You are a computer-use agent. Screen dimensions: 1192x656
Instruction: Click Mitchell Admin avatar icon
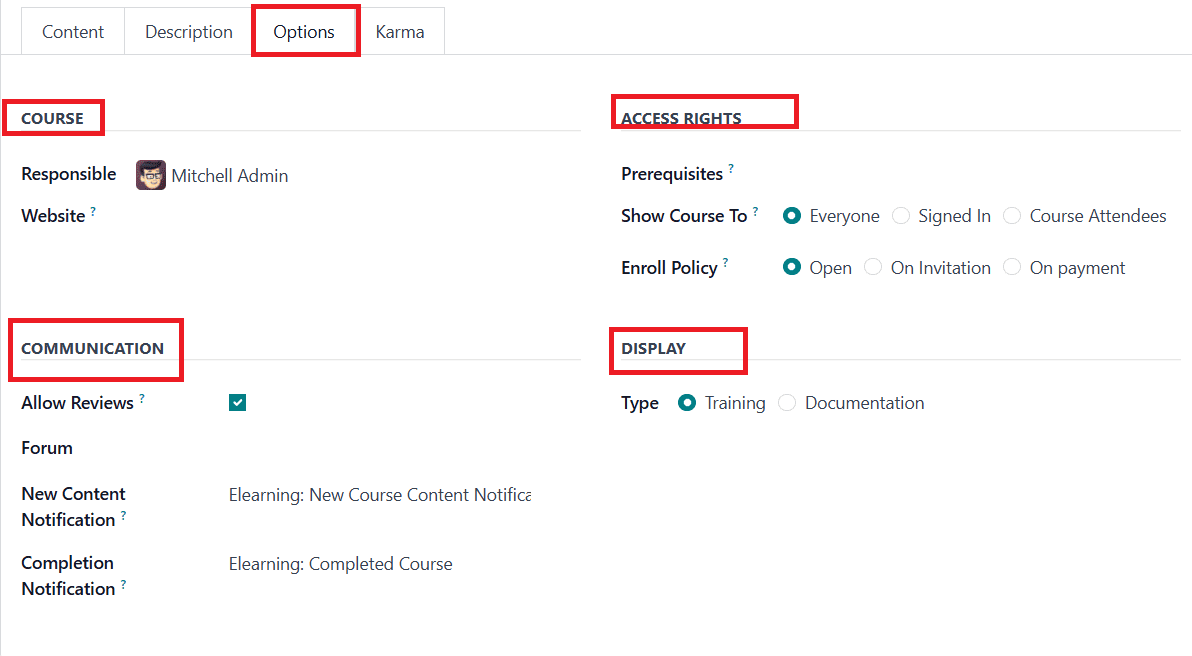coord(151,176)
